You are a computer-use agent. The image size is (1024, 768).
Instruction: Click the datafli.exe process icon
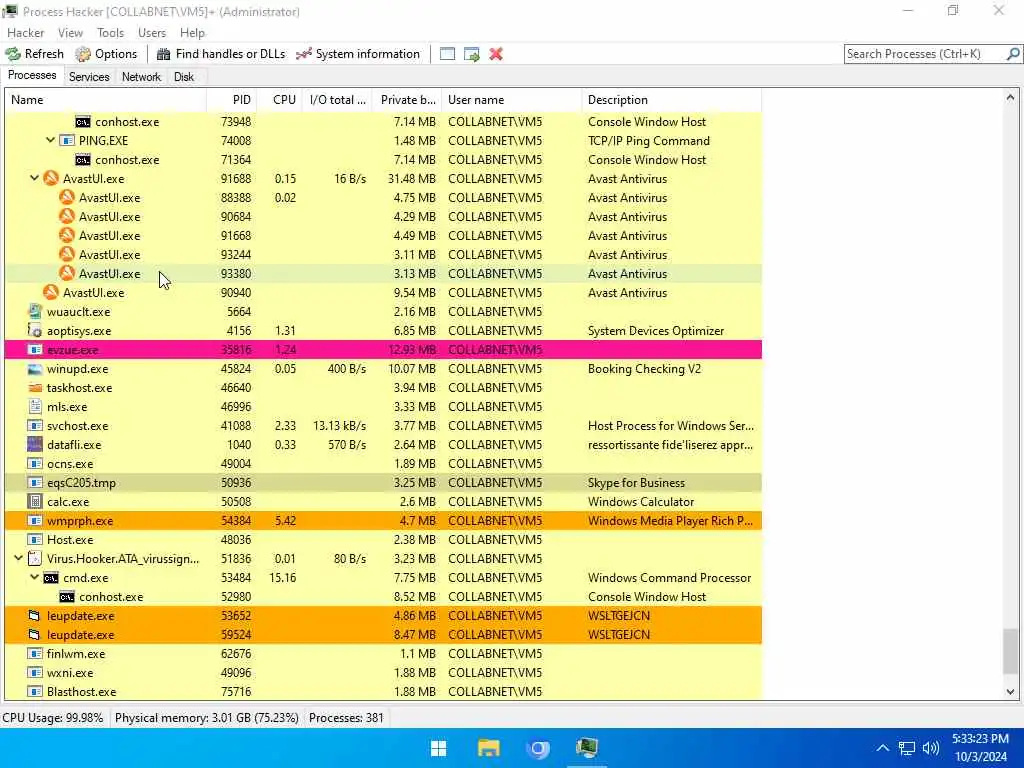35,445
